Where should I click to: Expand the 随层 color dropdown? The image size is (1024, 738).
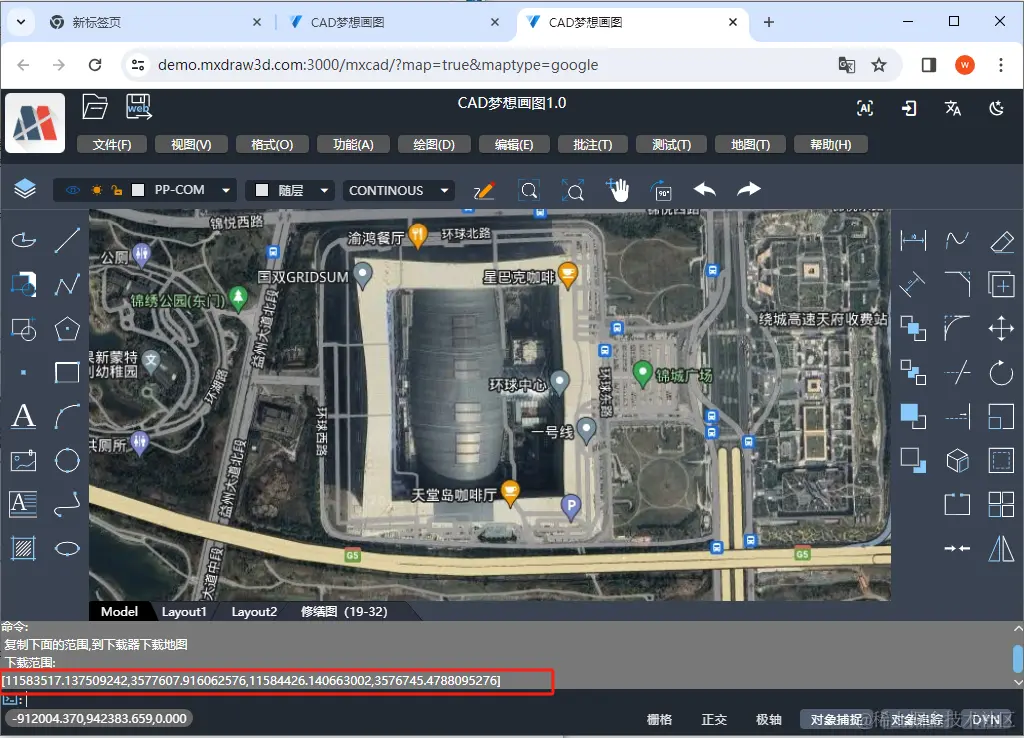click(x=324, y=190)
